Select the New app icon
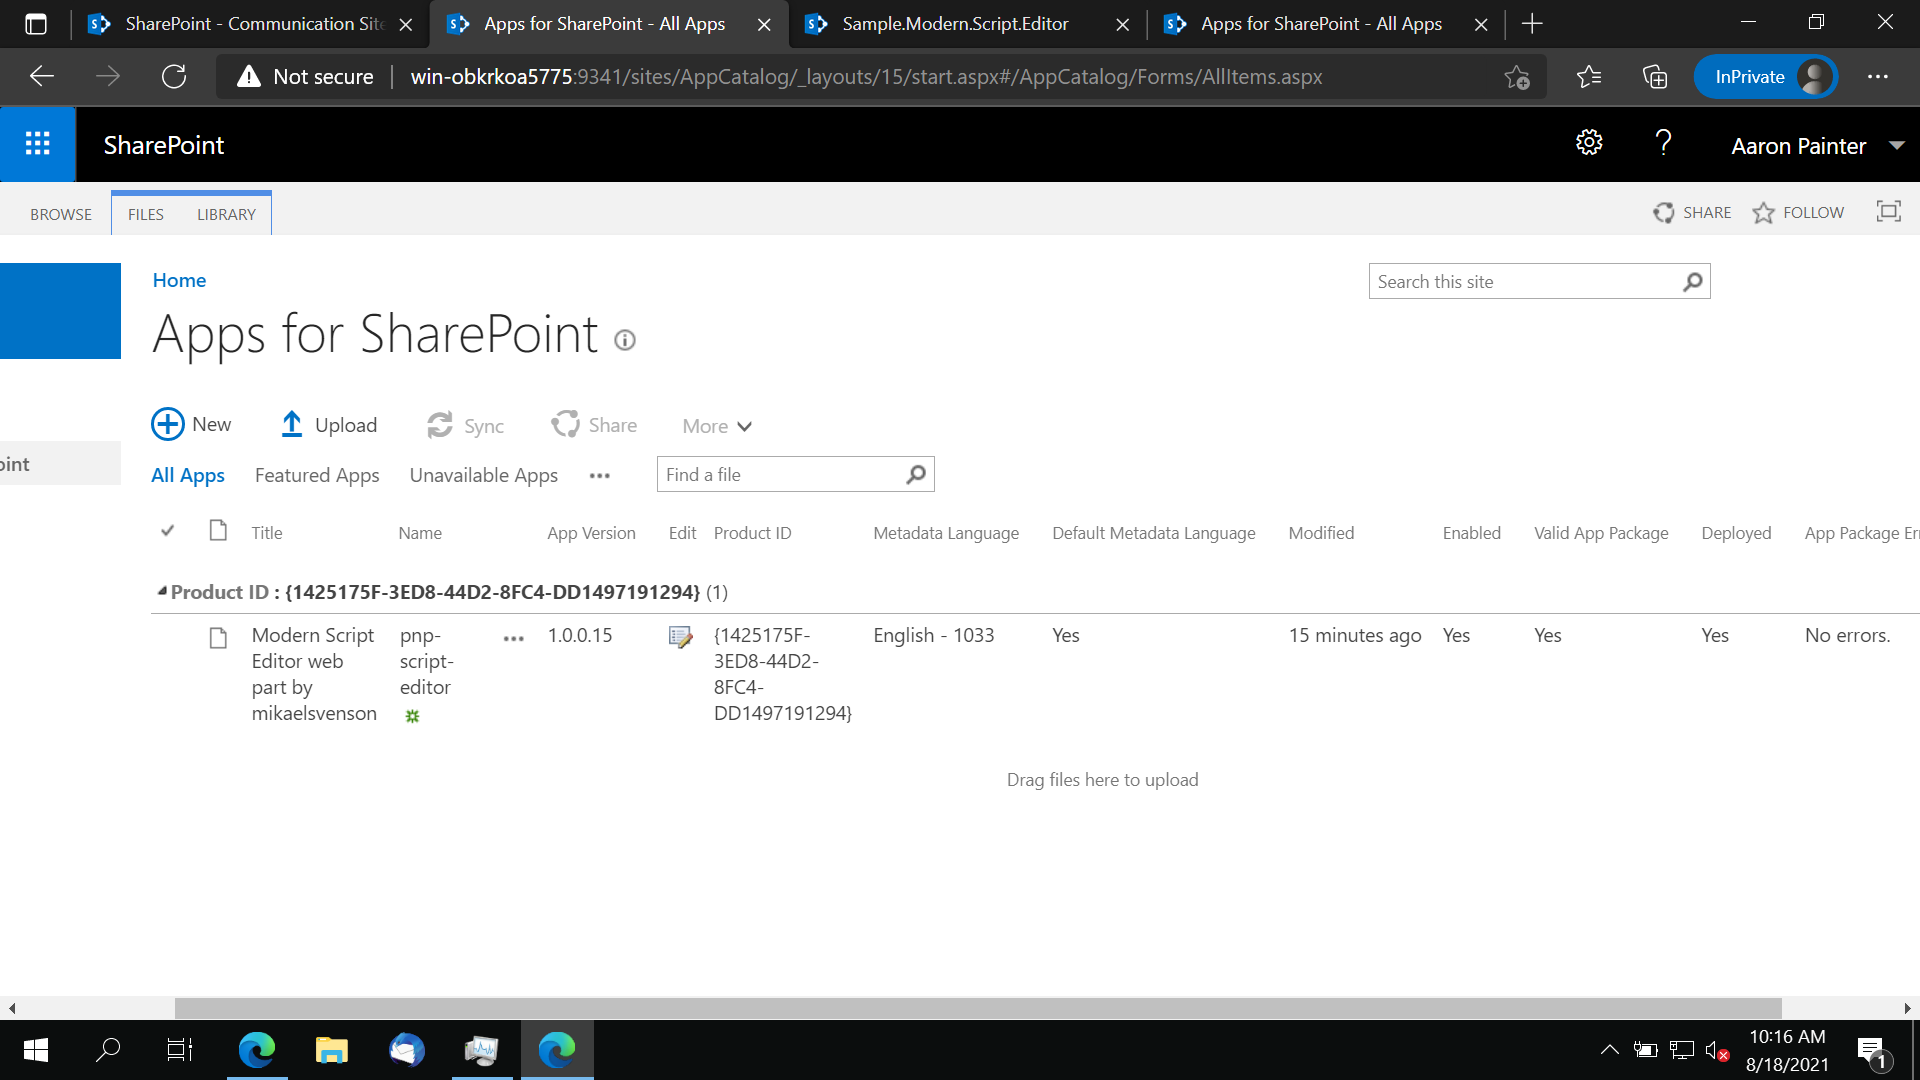Screen dimensions: 1920x1080 coord(167,424)
